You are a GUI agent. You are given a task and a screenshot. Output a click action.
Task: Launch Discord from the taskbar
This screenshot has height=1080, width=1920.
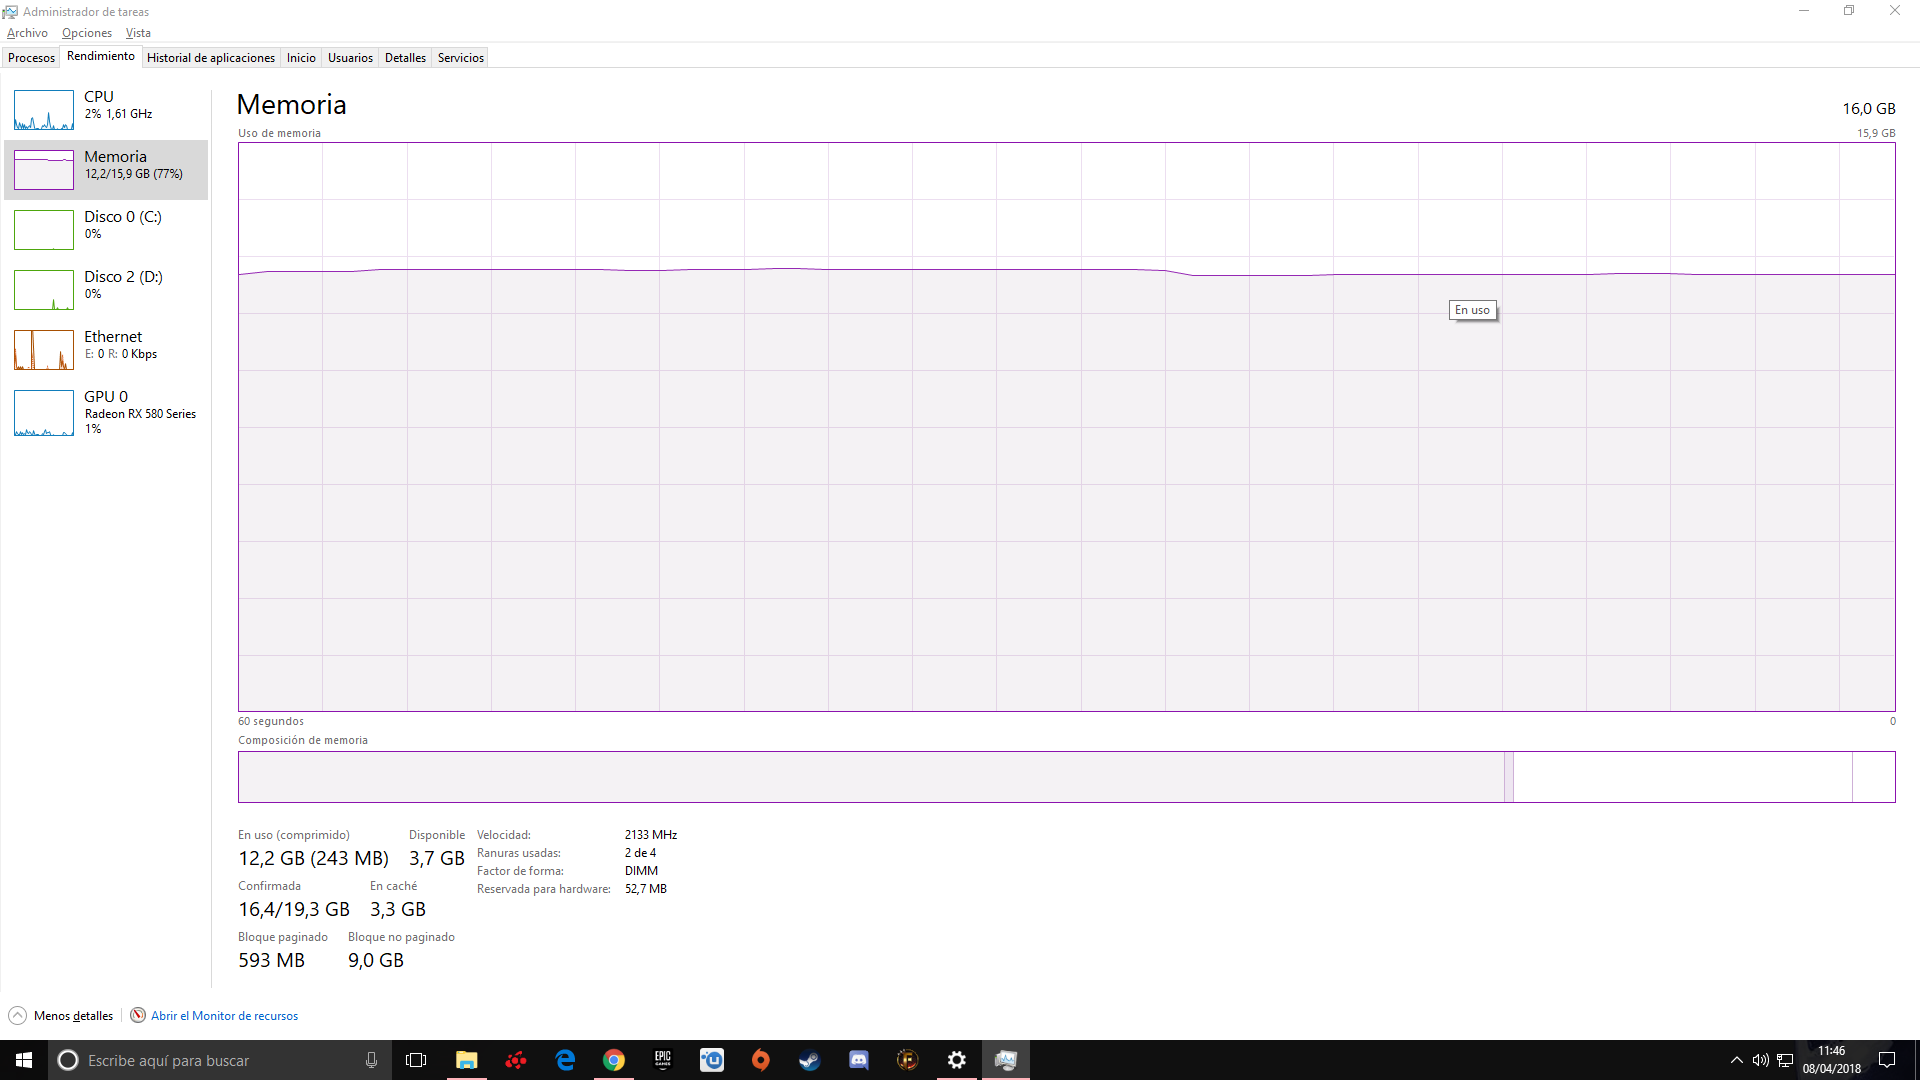click(x=858, y=1060)
